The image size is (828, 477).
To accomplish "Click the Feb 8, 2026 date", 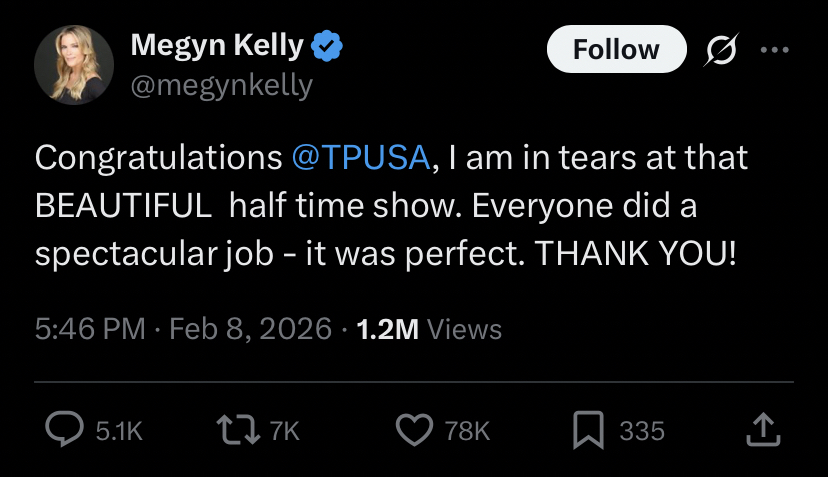I will point(250,329).
